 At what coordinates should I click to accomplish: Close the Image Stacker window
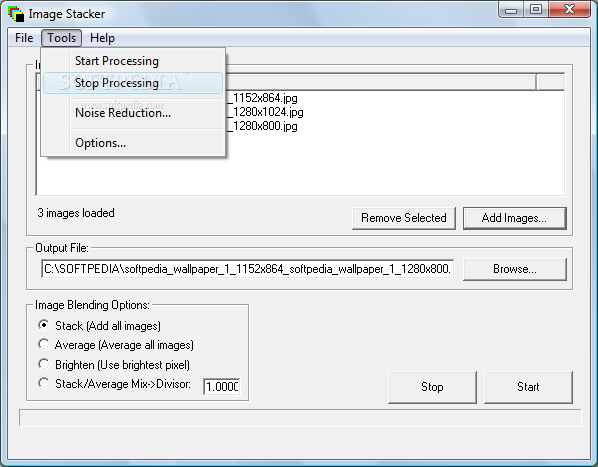click(570, 10)
